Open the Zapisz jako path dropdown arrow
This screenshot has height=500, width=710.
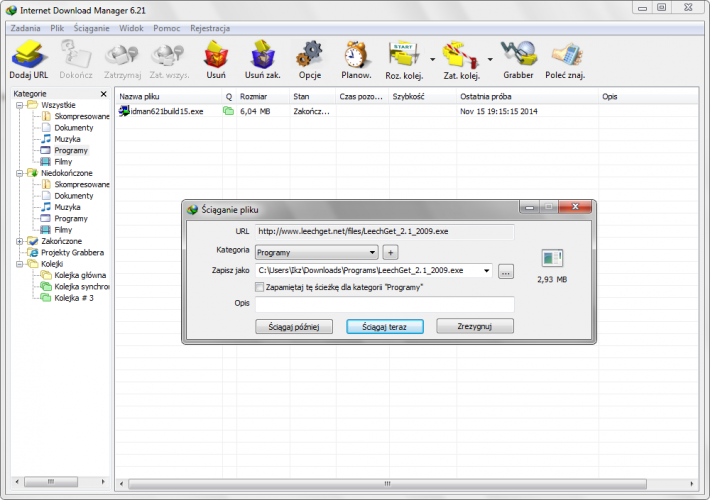(486, 271)
